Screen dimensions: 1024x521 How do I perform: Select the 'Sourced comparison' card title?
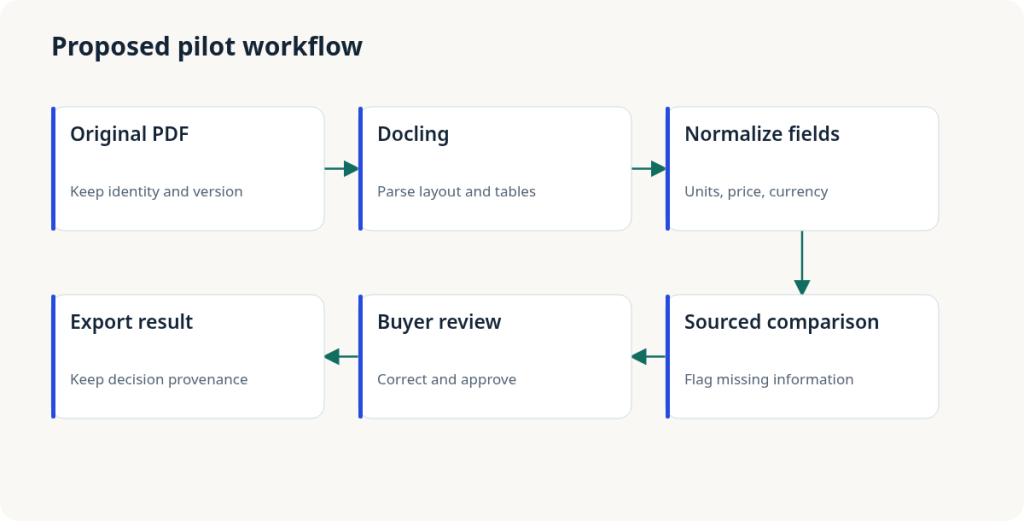coord(781,322)
